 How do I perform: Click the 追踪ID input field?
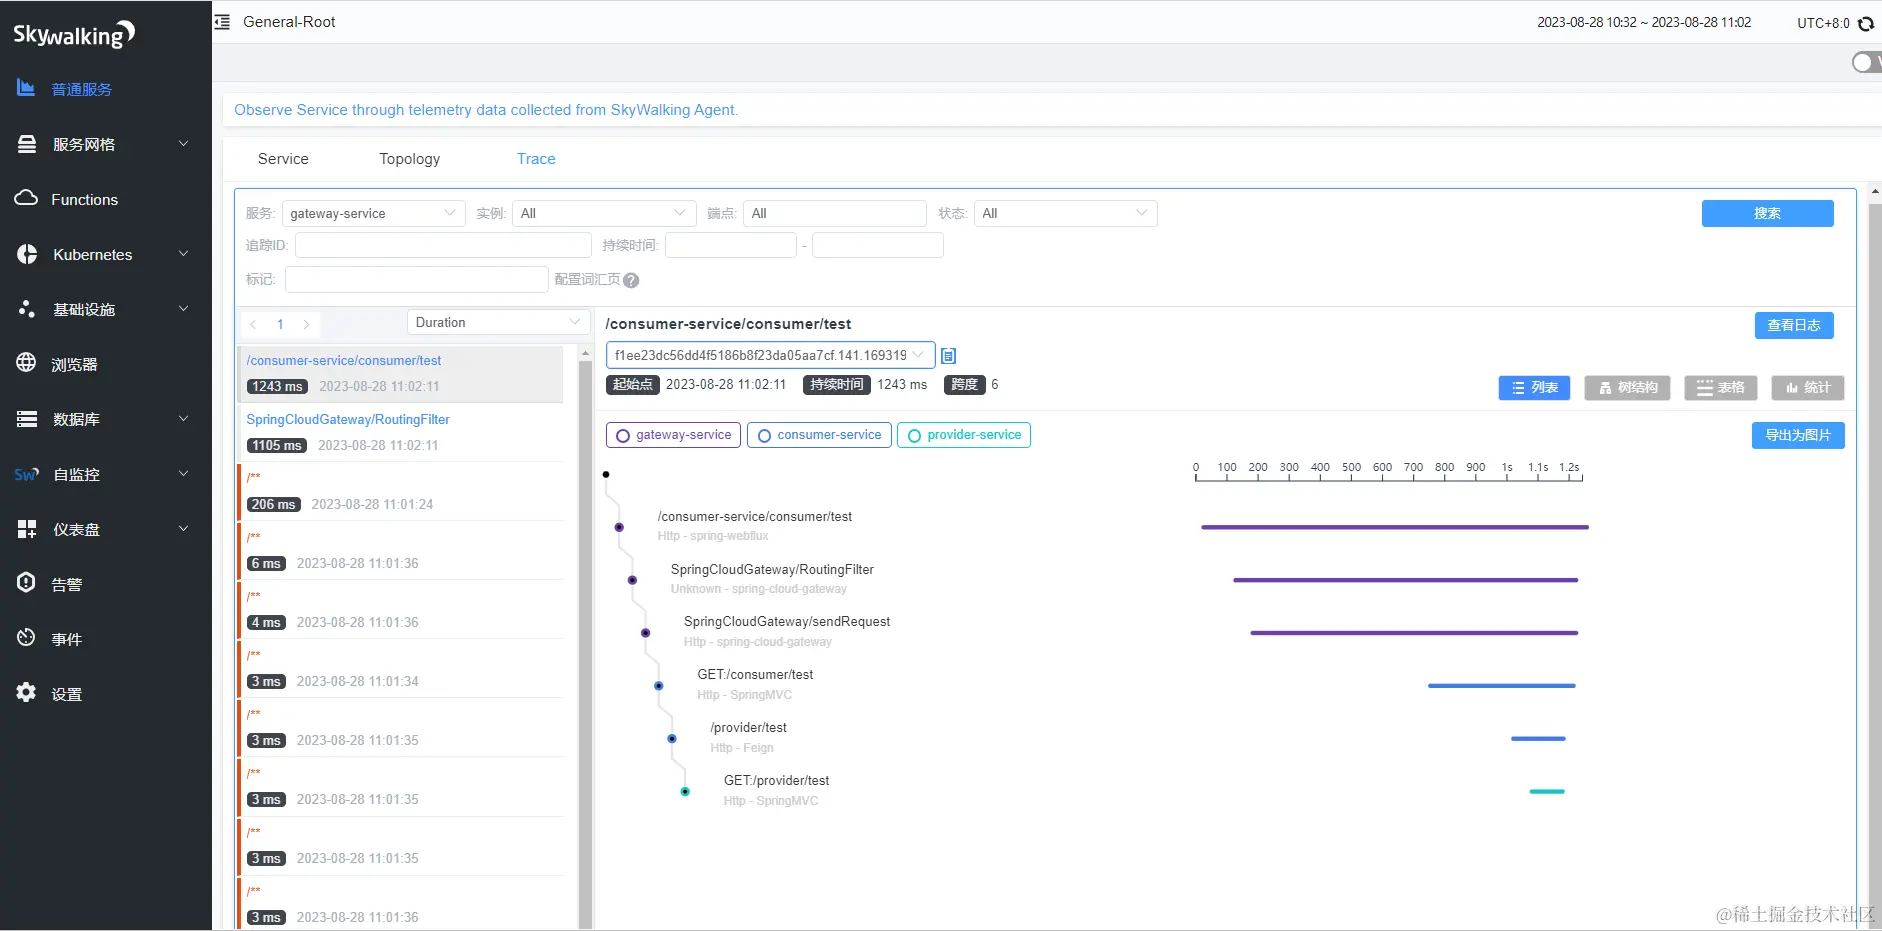pyautogui.click(x=443, y=245)
